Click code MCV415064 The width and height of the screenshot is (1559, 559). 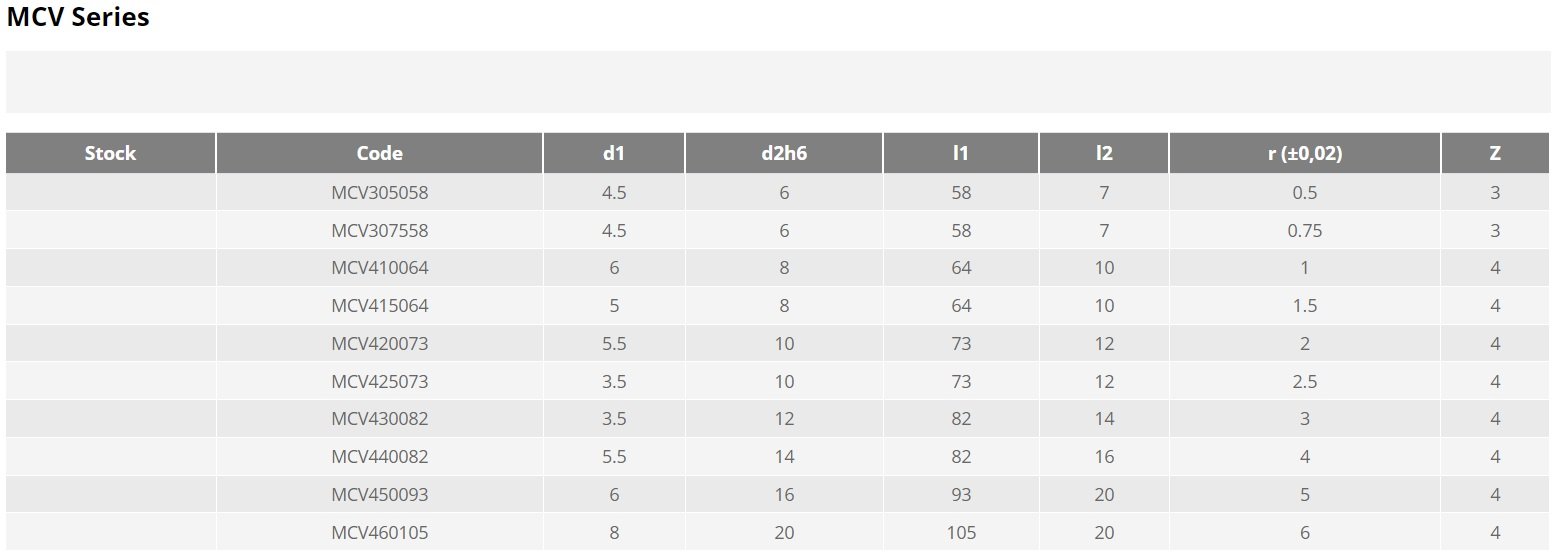click(x=379, y=306)
